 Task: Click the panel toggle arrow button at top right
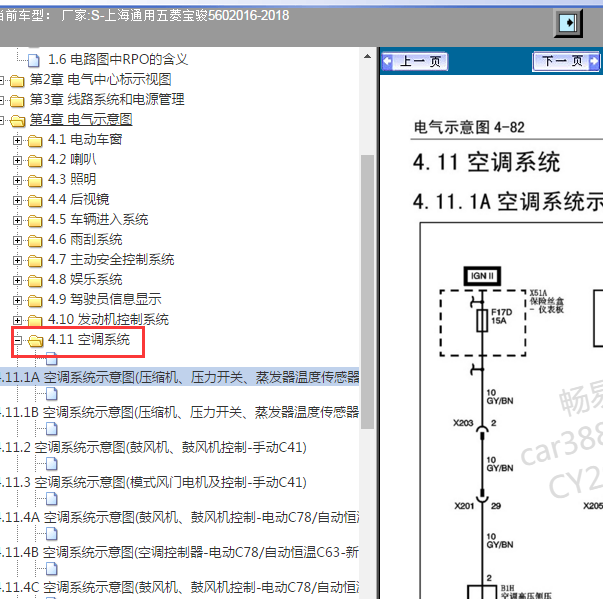pos(568,23)
